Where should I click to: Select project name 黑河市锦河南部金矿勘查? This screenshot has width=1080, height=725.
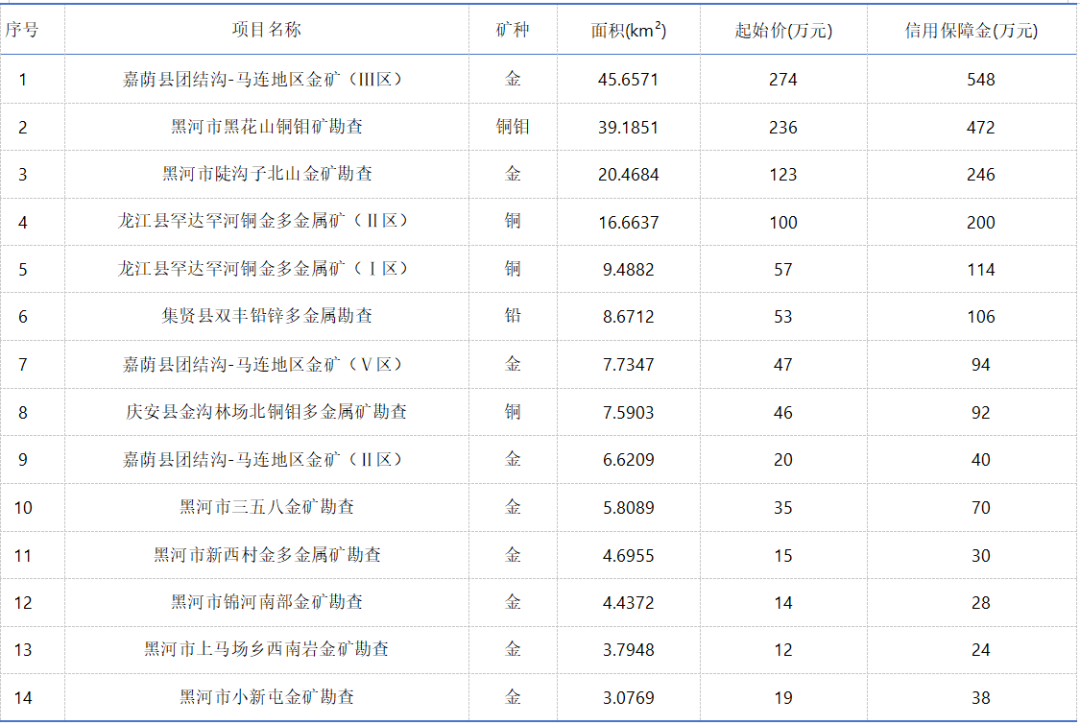pos(267,602)
